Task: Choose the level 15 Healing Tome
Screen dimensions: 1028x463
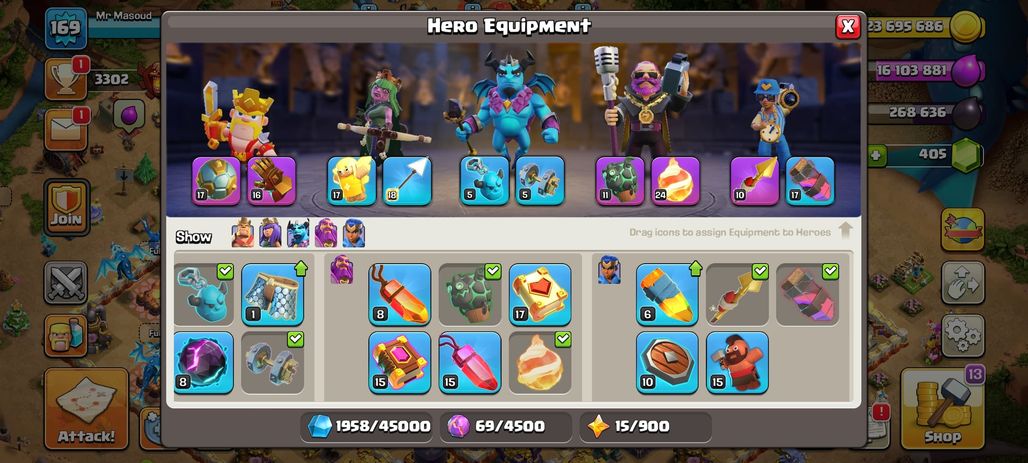Action: click(x=399, y=362)
